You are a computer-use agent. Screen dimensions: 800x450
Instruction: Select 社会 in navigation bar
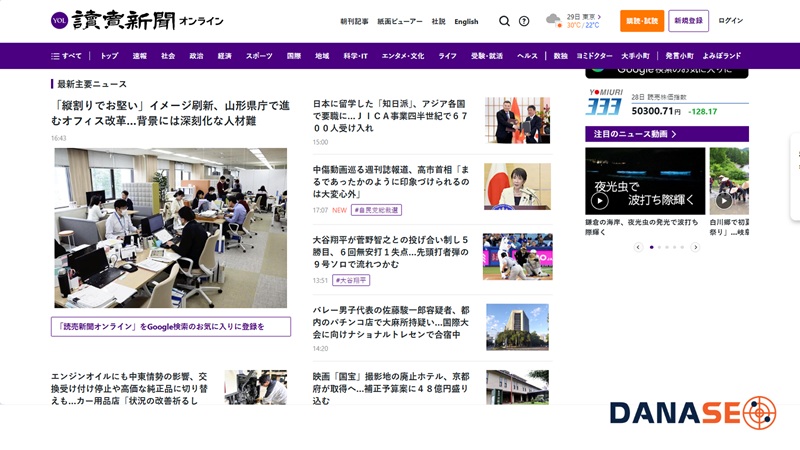coord(168,56)
